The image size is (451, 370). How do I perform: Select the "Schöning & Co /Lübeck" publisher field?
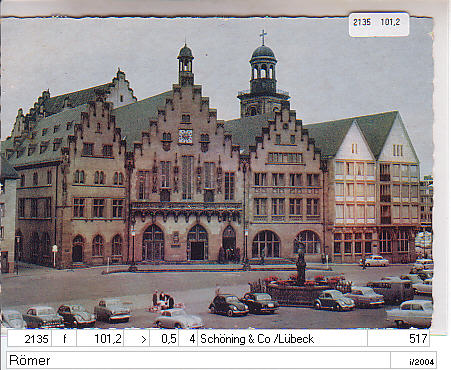click(282, 339)
